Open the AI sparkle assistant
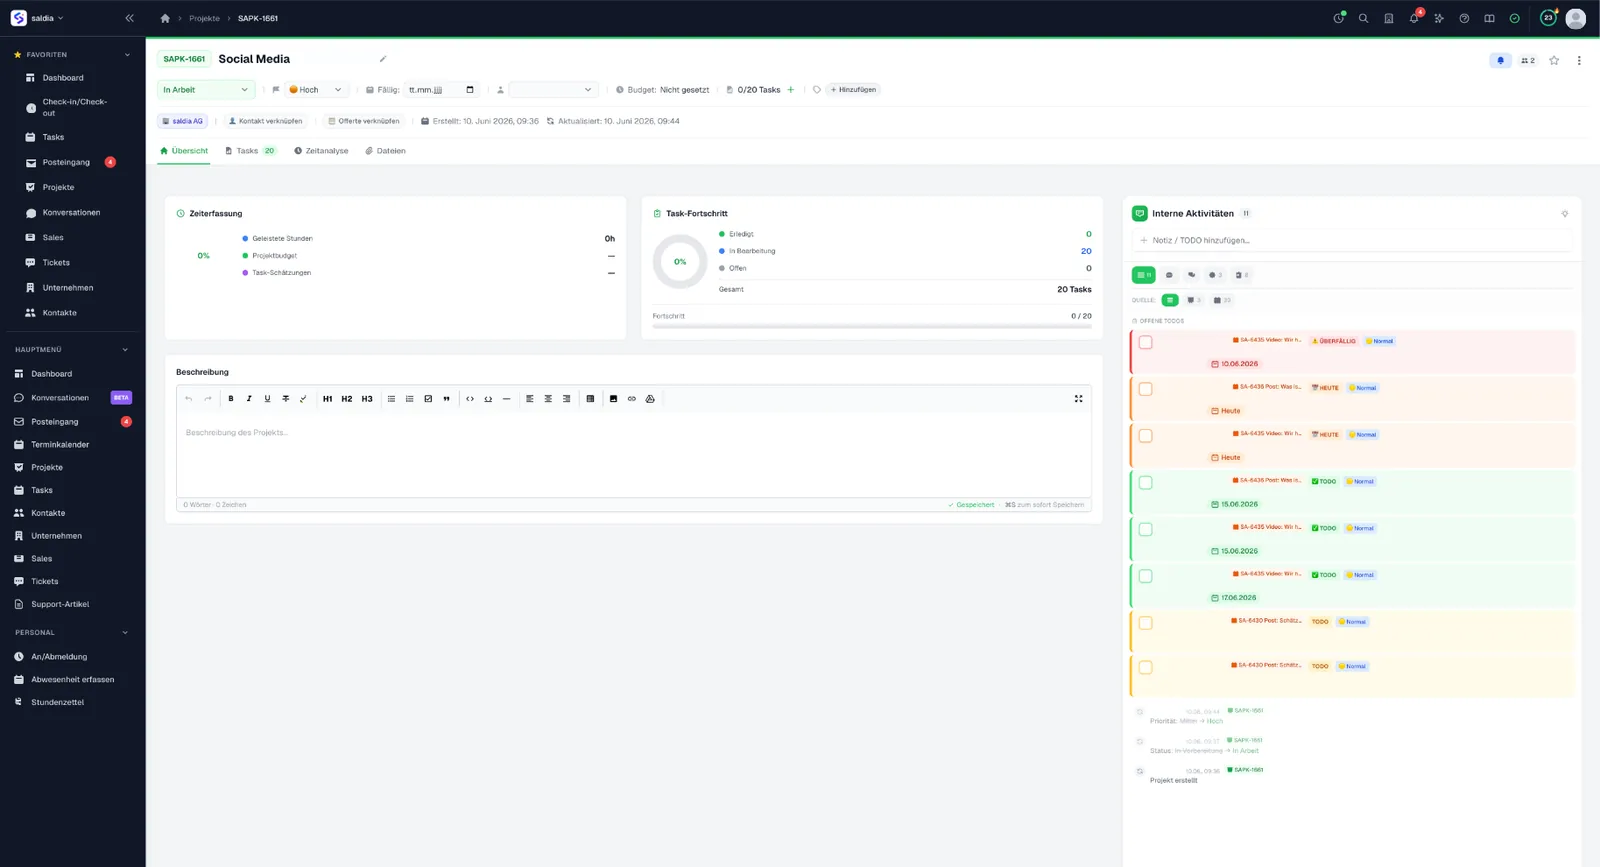The height and width of the screenshot is (867, 1600). click(x=1439, y=18)
